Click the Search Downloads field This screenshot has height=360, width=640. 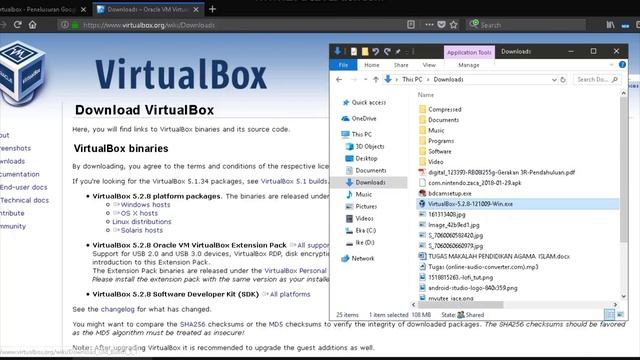tap(596, 80)
